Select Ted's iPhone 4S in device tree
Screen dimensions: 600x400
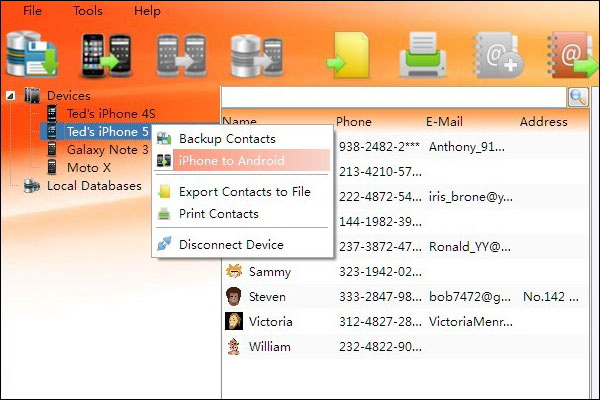pos(111,113)
